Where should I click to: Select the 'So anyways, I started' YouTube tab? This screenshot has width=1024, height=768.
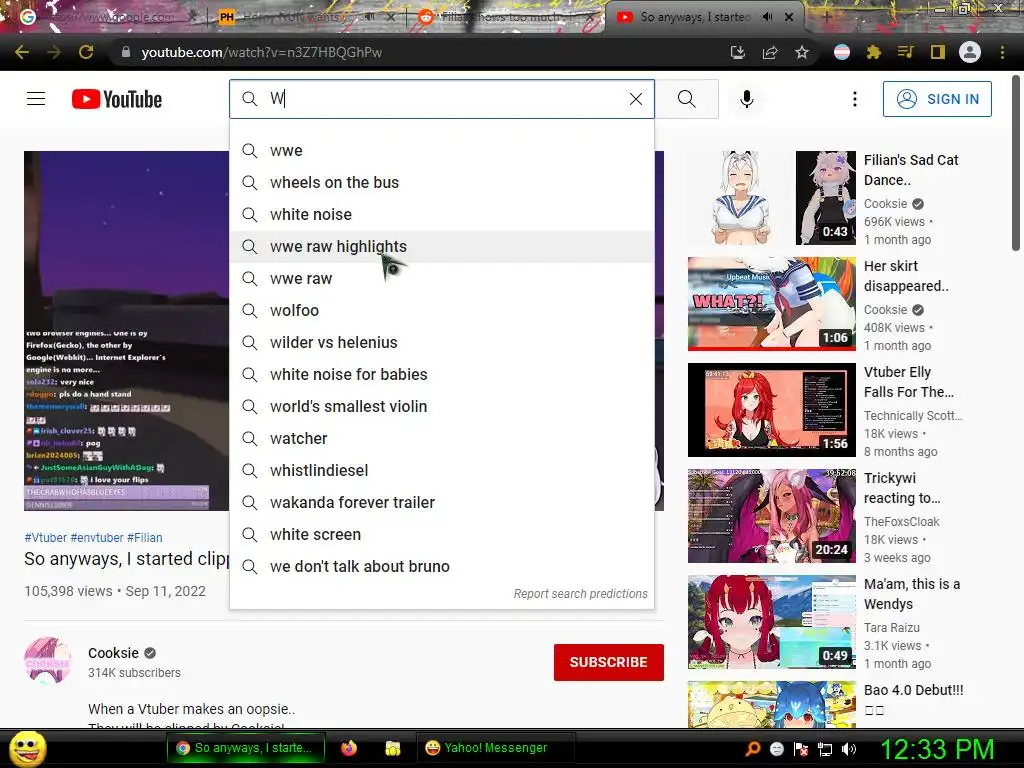click(694, 17)
